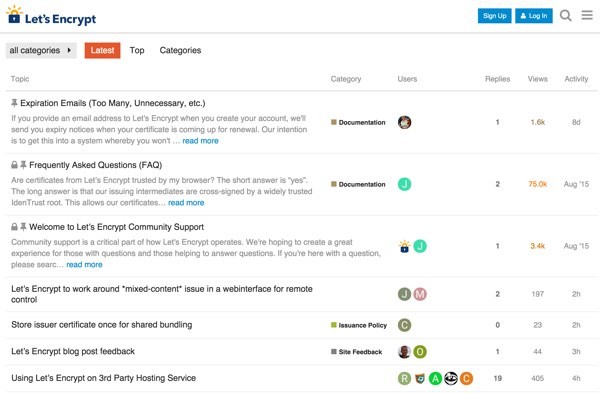Click the Expiration Emails poster's avatar

pyautogui.click(x=404, y=122)
